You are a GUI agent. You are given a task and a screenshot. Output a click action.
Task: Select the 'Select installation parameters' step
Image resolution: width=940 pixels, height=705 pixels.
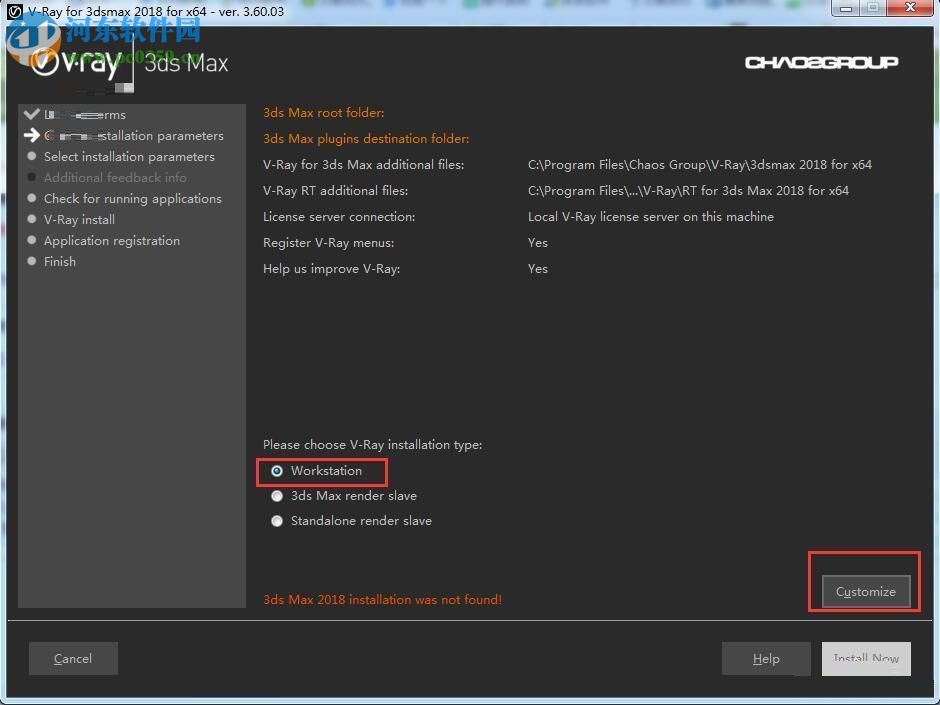(x=129, y=156)
